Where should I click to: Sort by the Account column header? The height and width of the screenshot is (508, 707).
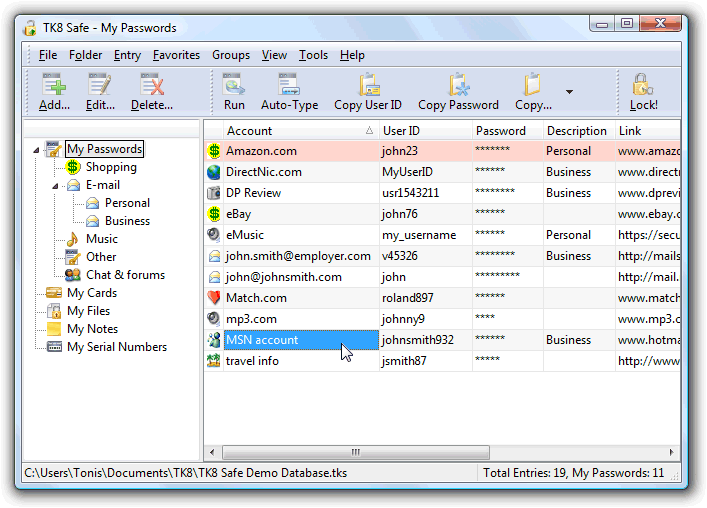click(301, 131)
